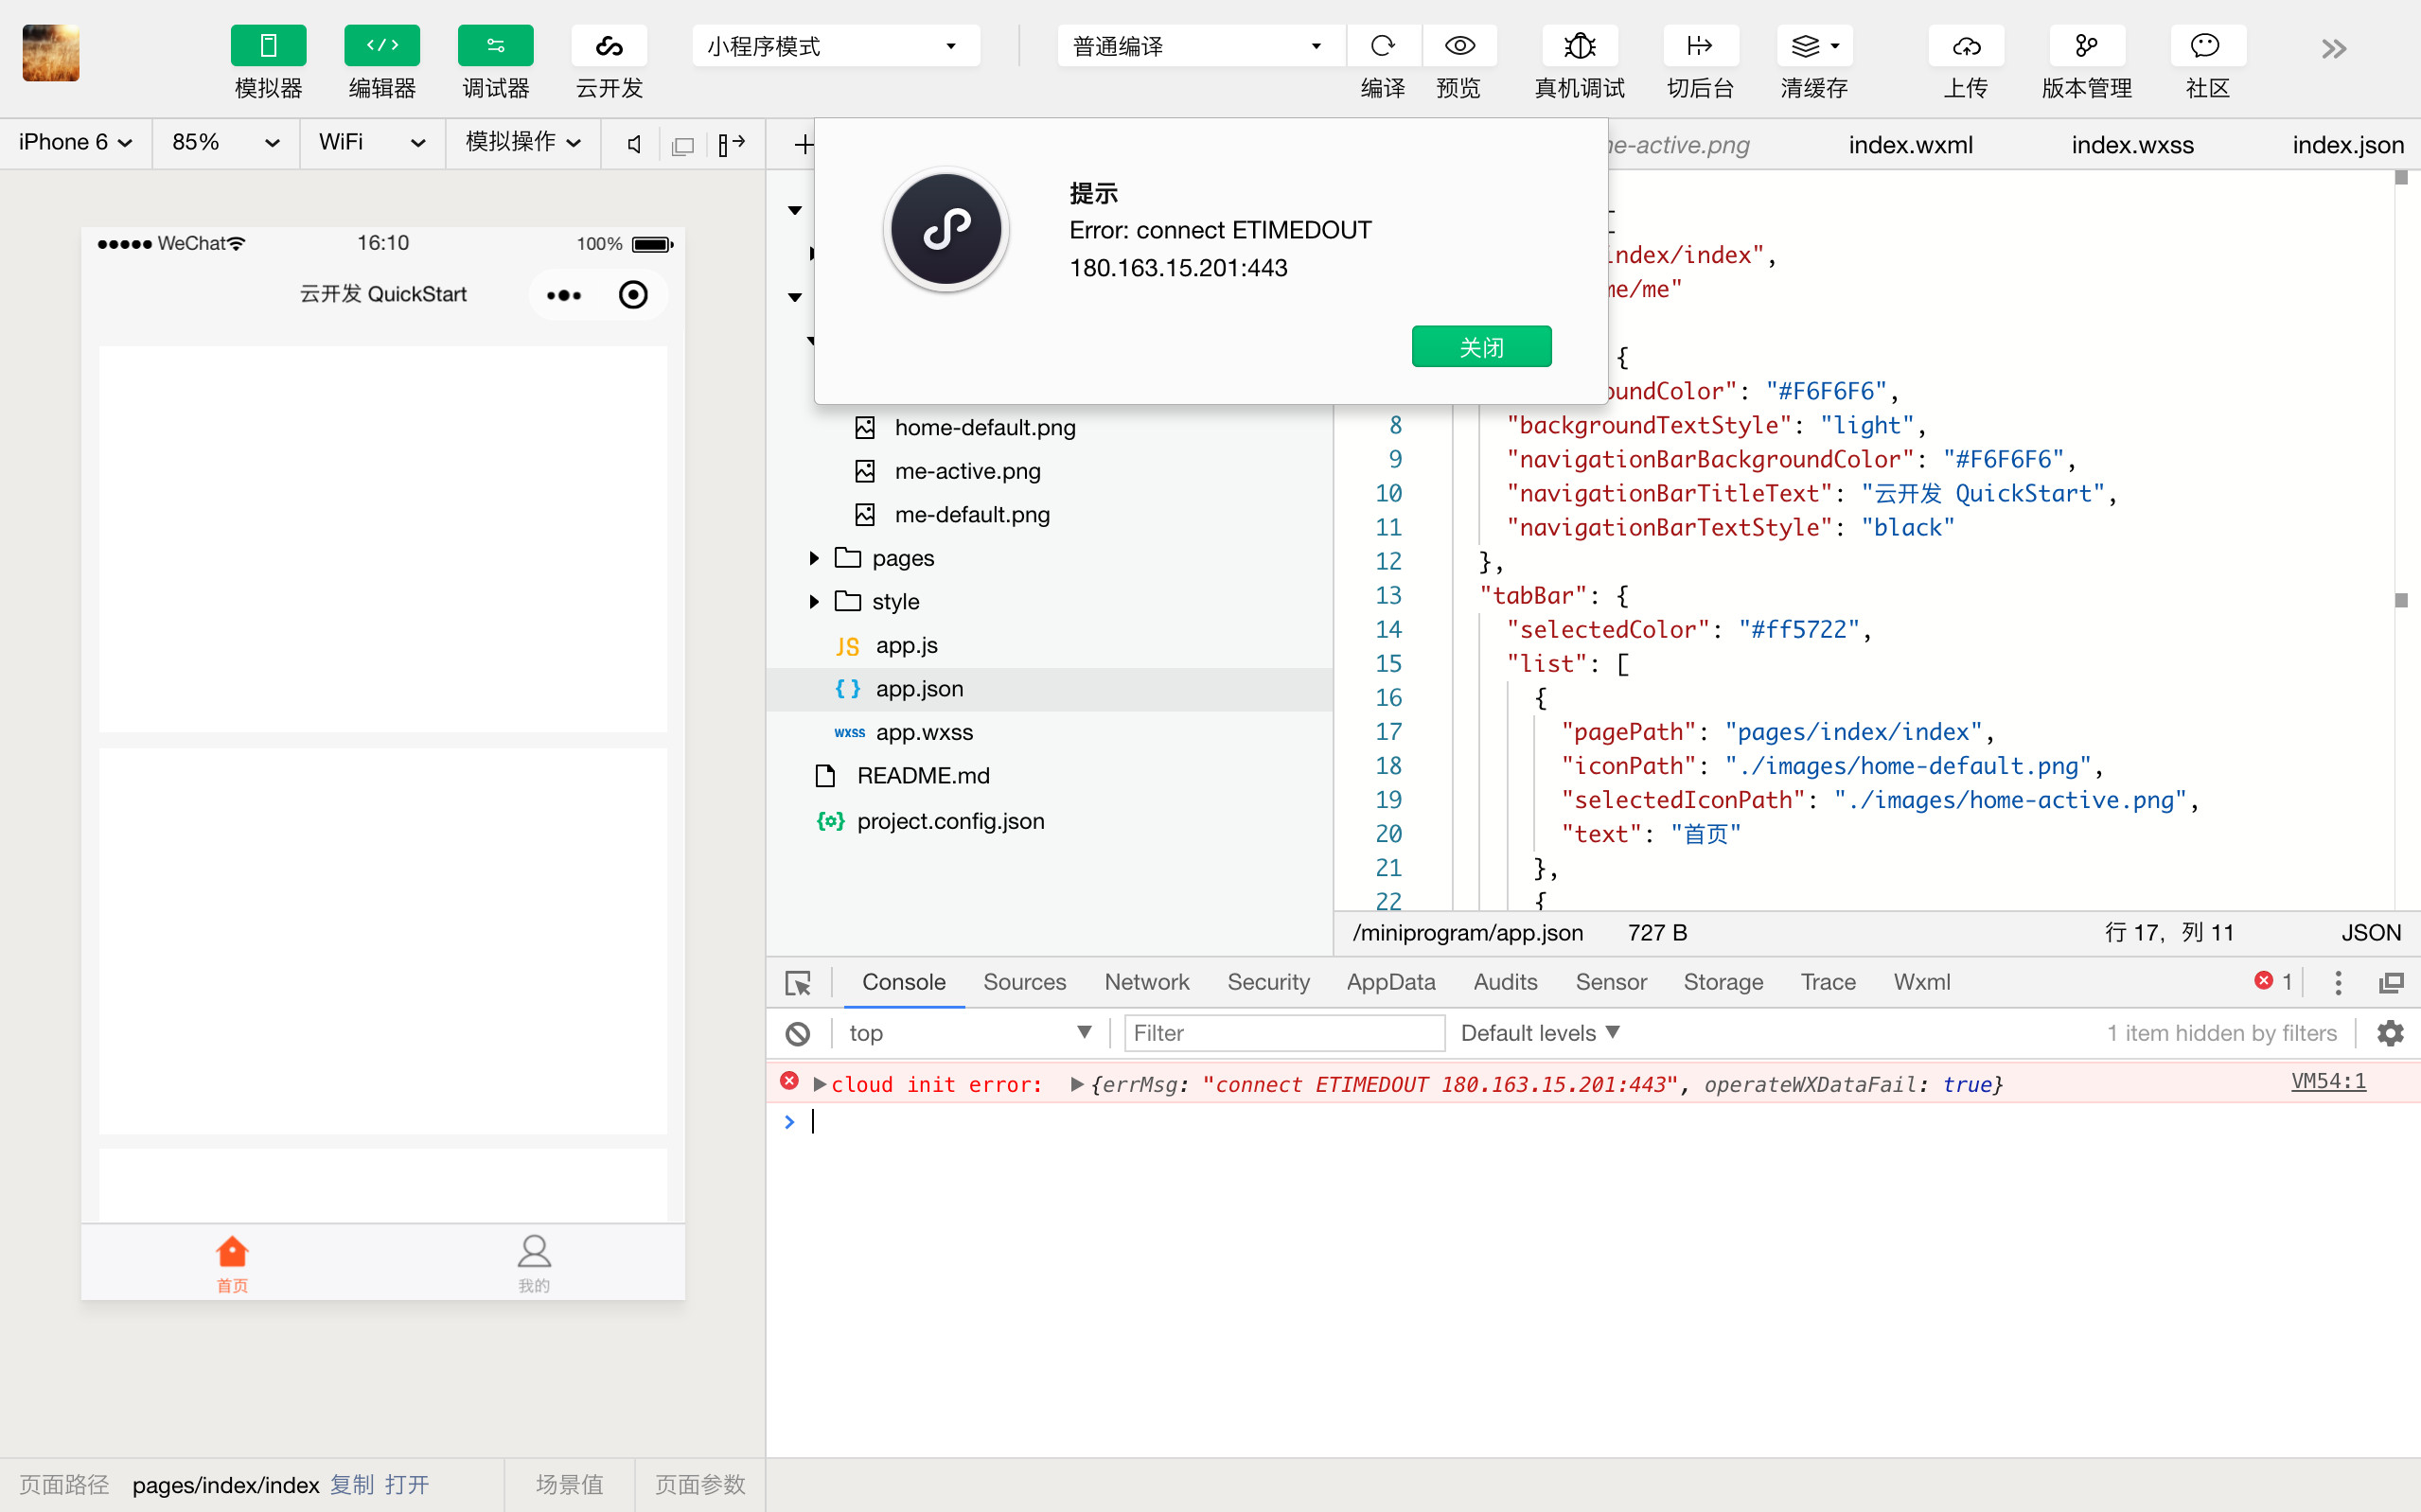This screenshot has height=1512, width=2421.
Task: Open the AppData devtools tab
Action: 1390,982
